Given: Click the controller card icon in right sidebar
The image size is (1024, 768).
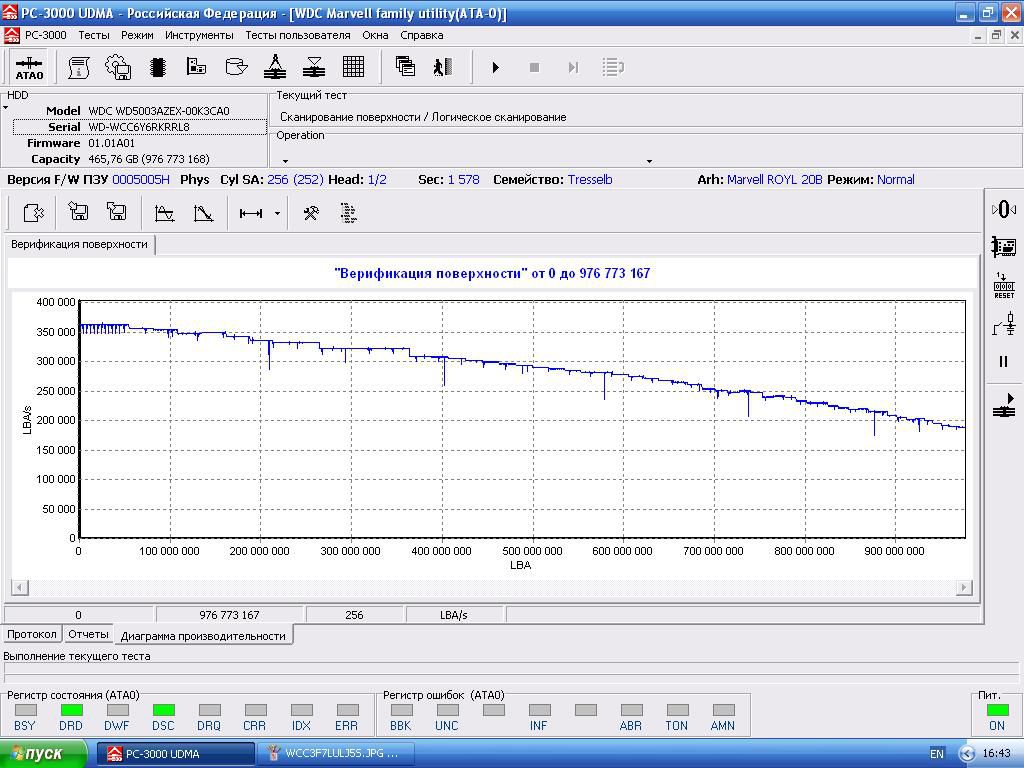Looking at the screenshot, I should coord(1004,247).
